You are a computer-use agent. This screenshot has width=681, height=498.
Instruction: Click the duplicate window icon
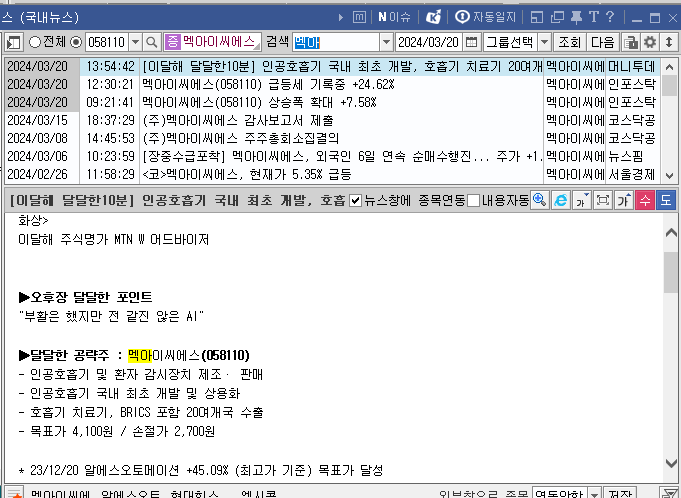557,17
